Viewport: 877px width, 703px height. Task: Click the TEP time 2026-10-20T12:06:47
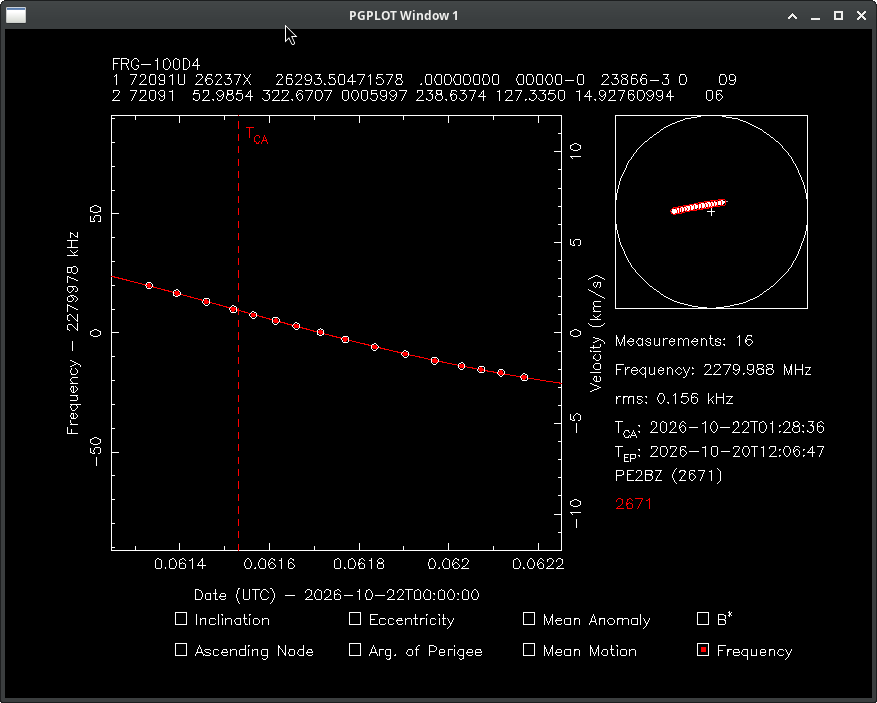737,451
